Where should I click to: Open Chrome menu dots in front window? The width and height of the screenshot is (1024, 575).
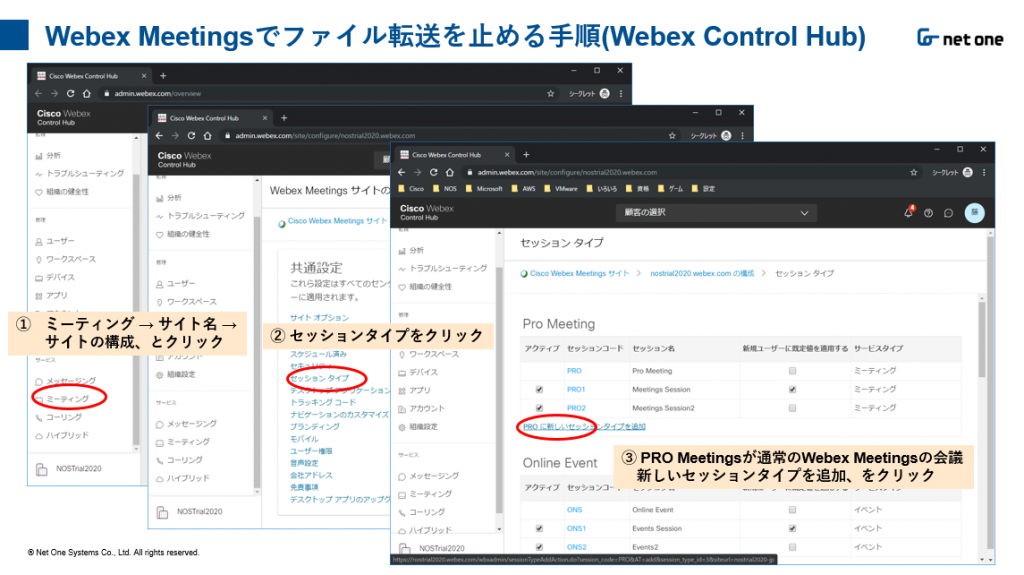[x=984, y=172]
